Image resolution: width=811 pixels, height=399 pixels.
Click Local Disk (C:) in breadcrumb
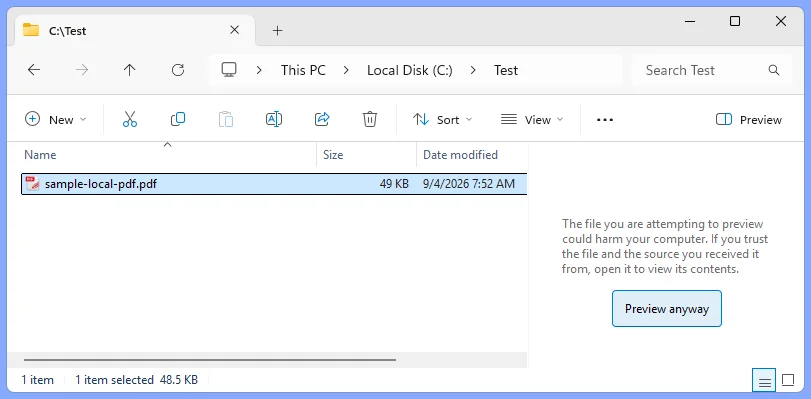click(410, 70)
